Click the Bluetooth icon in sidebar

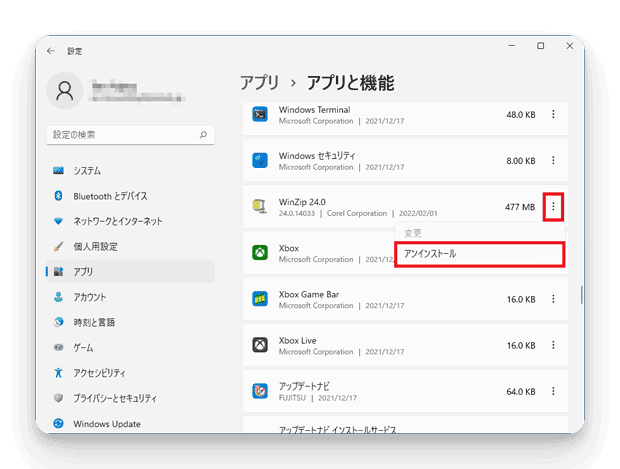59,196
